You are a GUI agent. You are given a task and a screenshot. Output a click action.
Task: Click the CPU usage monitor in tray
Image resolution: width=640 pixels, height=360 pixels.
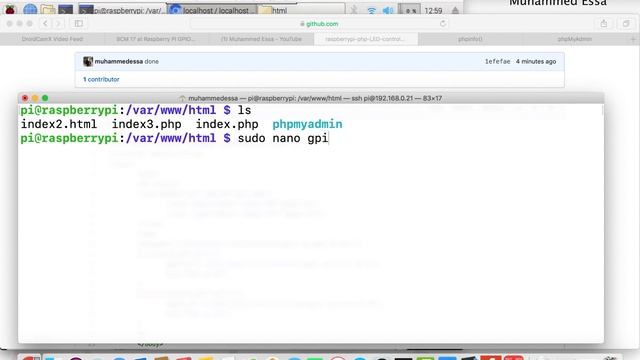(x=409, y=10)
